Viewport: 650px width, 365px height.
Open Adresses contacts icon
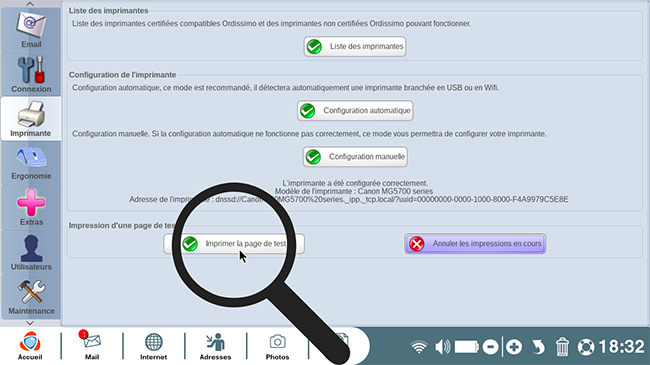coord(215,346)
